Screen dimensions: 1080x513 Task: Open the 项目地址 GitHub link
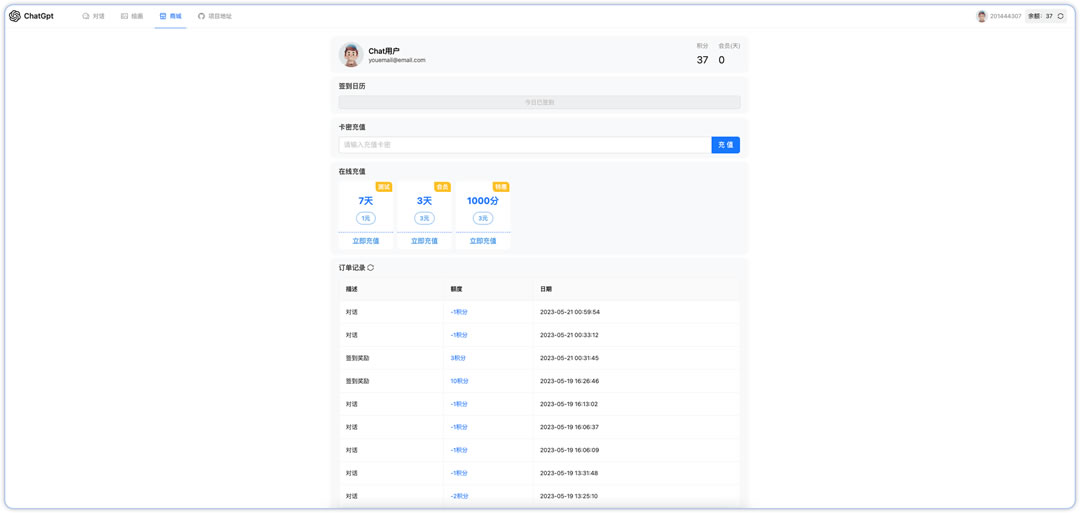point(214,16)
